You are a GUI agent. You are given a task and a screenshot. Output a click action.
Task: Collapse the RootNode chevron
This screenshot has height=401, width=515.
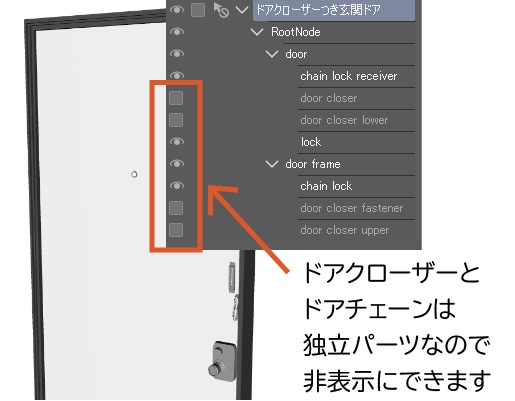[x=257, y=32]
